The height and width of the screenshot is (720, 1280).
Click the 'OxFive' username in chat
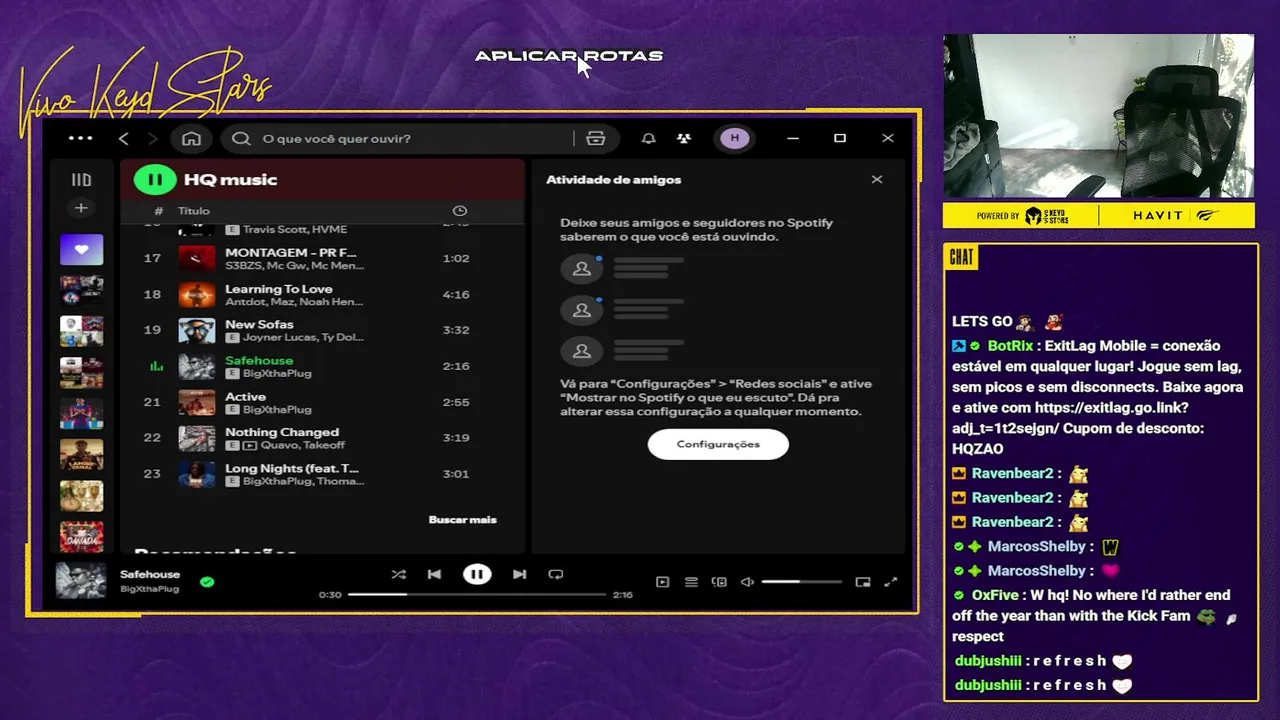pos(995,595)
